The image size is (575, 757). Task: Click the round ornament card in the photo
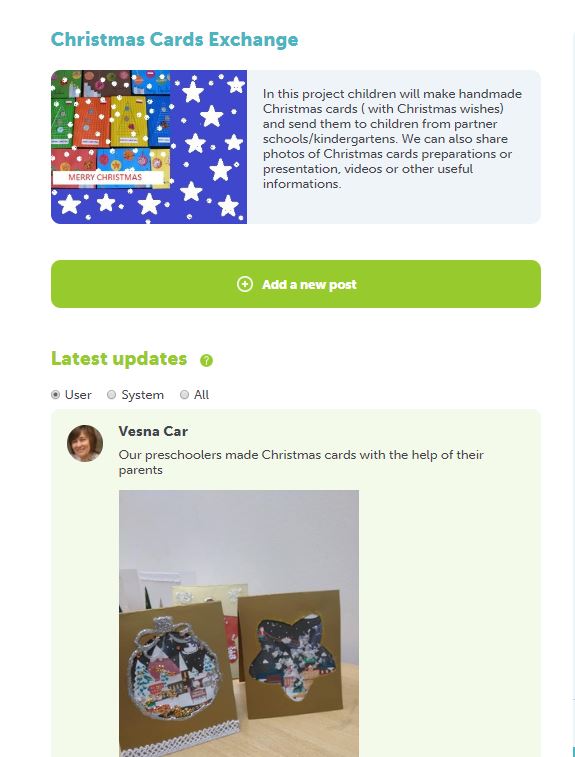coord(175,671)
